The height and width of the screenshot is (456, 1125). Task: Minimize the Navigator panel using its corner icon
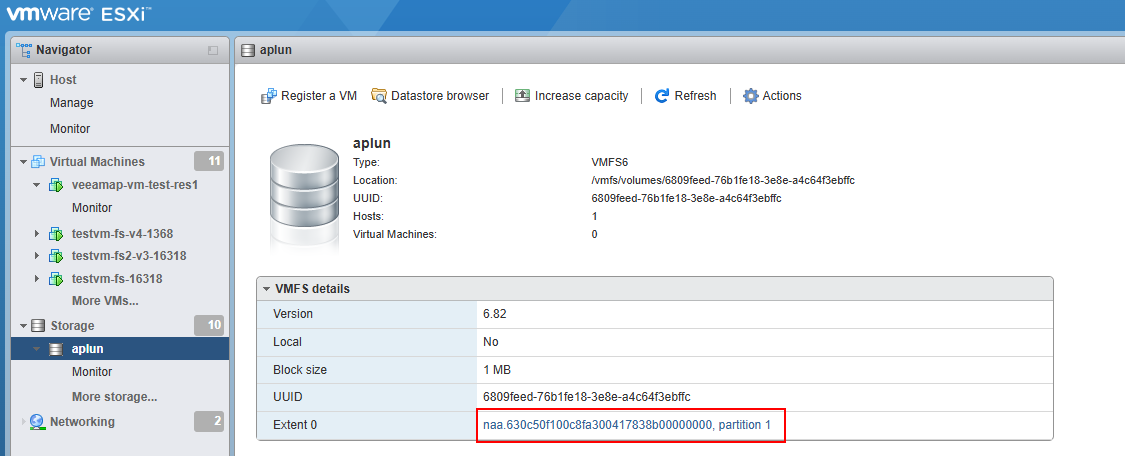[x=212, y=50]
